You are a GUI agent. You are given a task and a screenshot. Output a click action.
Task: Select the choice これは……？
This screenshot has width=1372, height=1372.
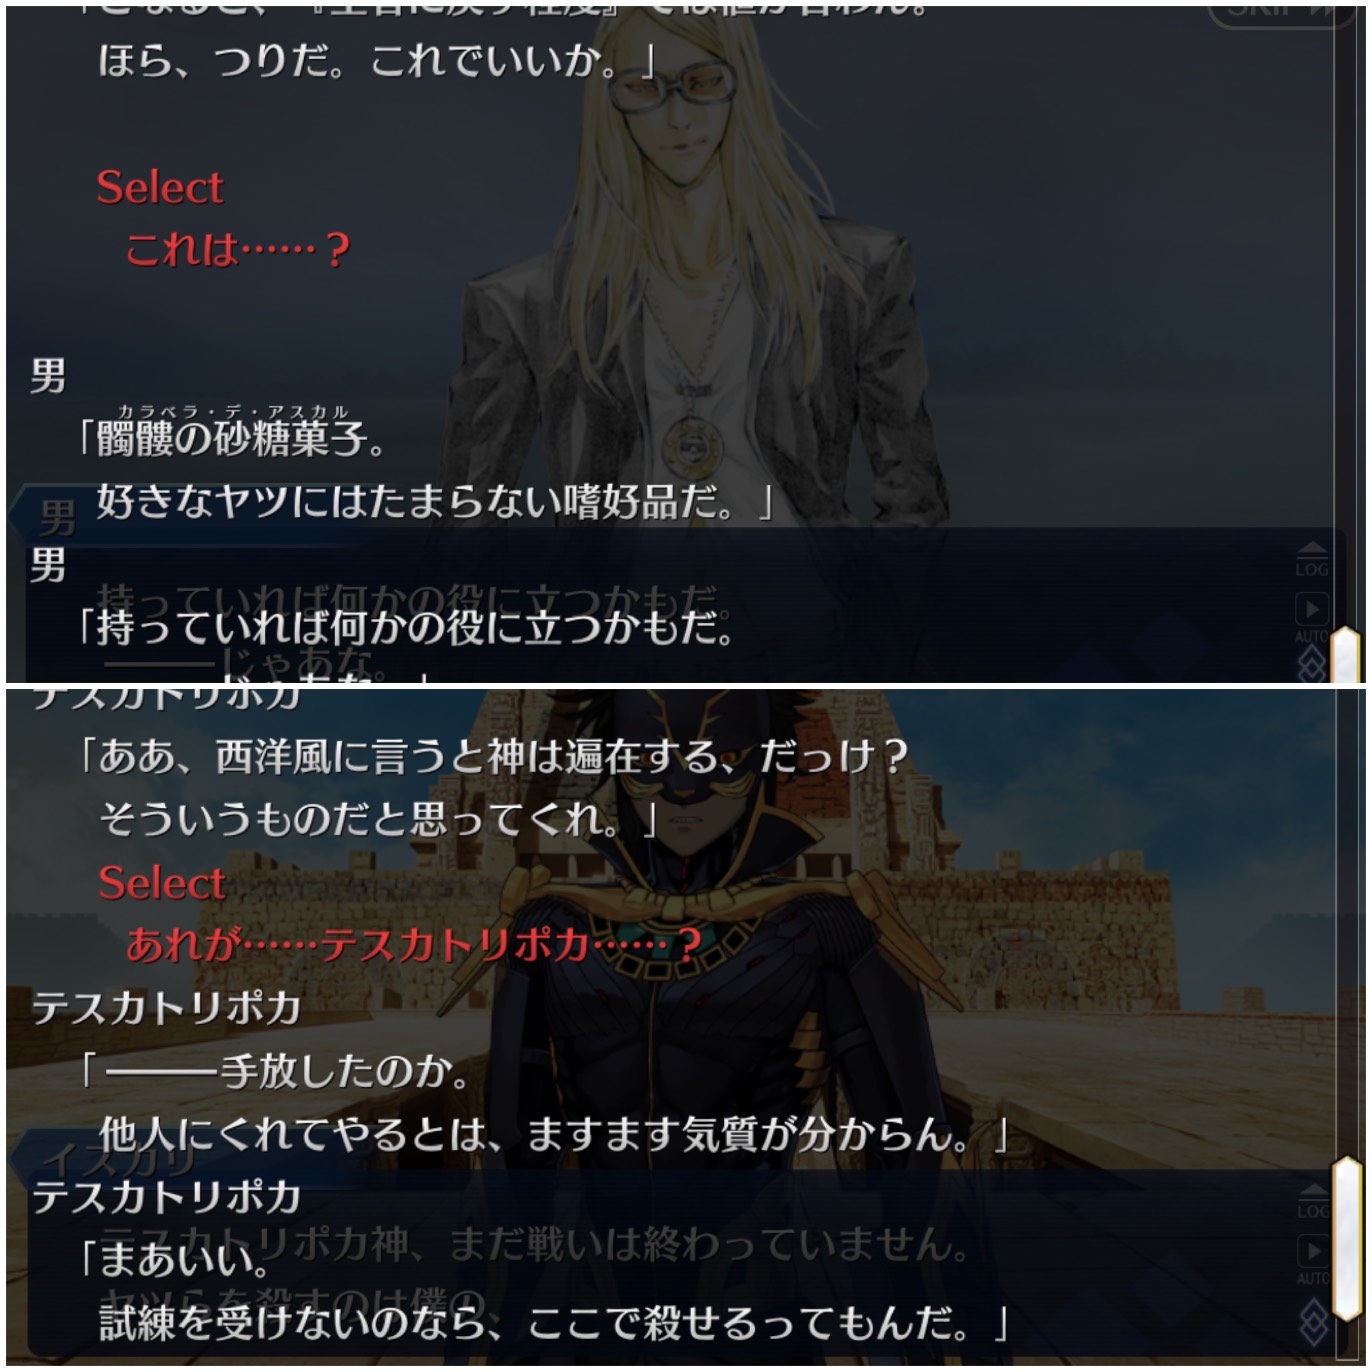(x=238, y=249)
